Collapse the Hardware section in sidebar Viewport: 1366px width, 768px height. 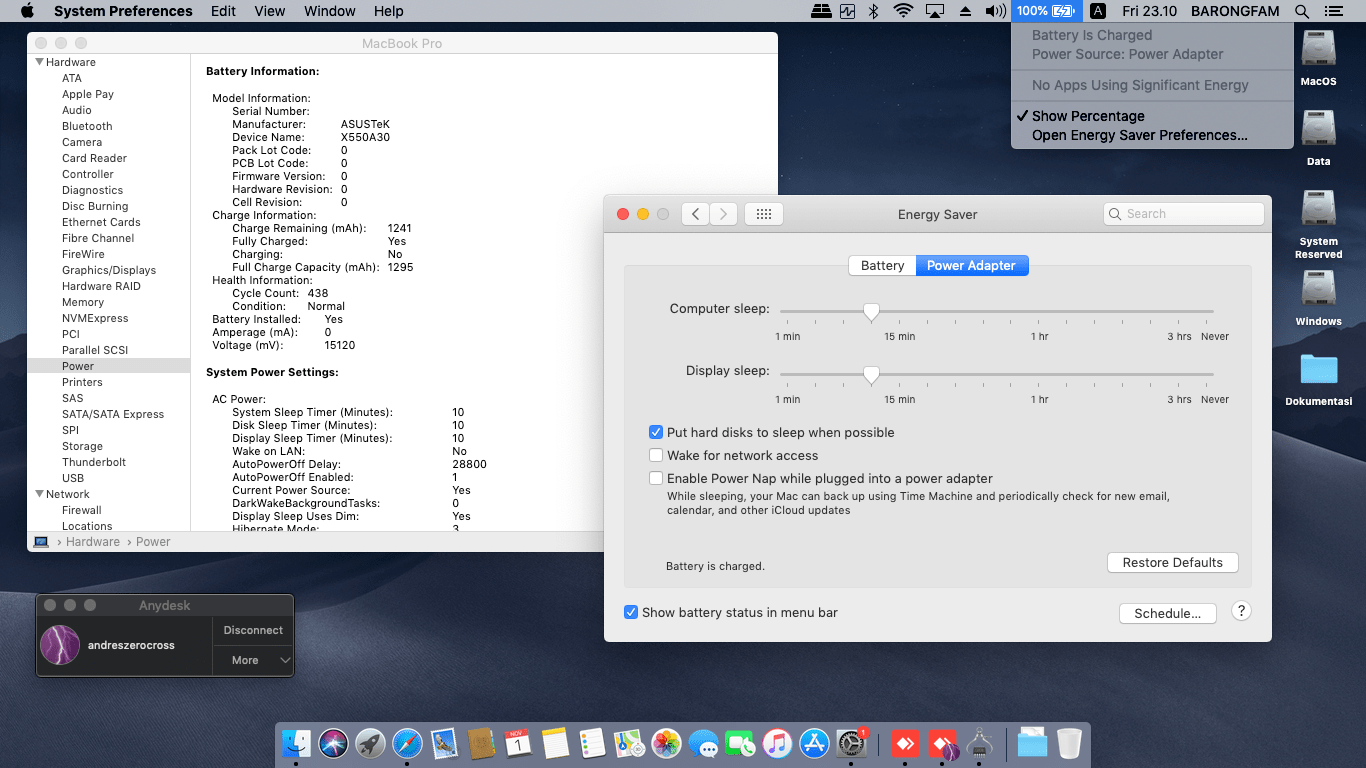coord(40,62)
